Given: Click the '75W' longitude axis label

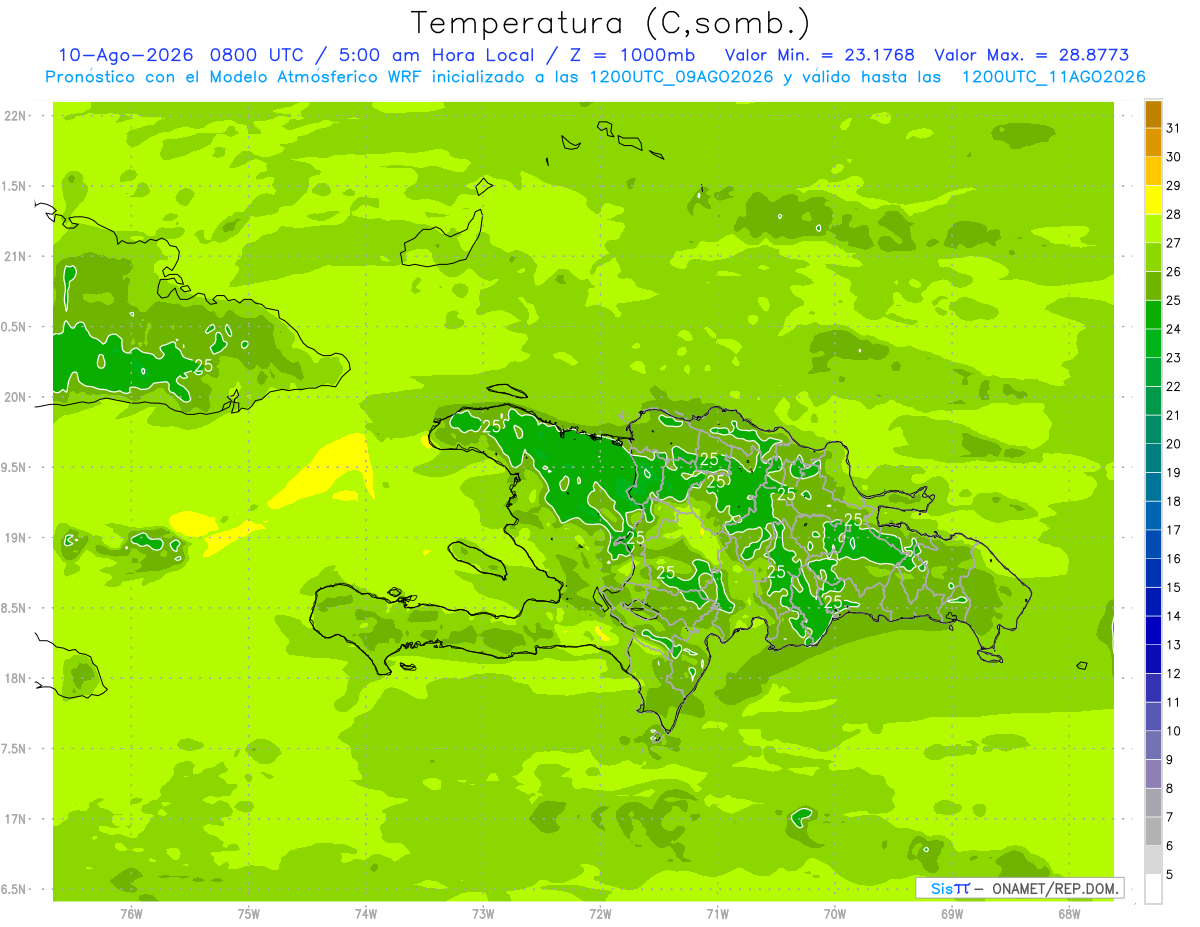Looking at the screenshot, I should [249, 914].
